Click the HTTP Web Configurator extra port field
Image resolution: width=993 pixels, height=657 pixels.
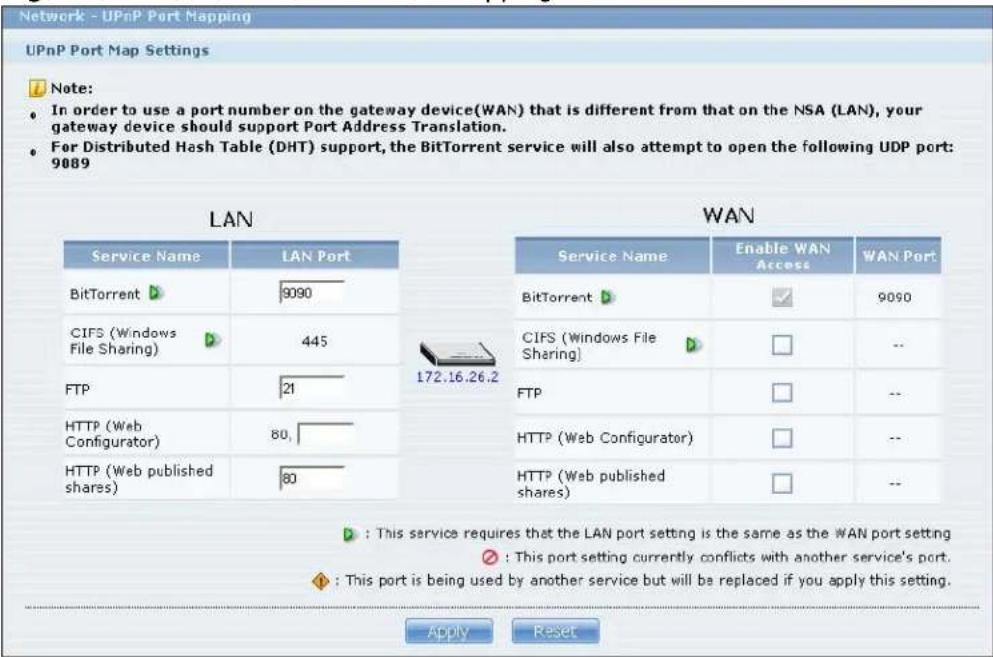tap(325, 434)
